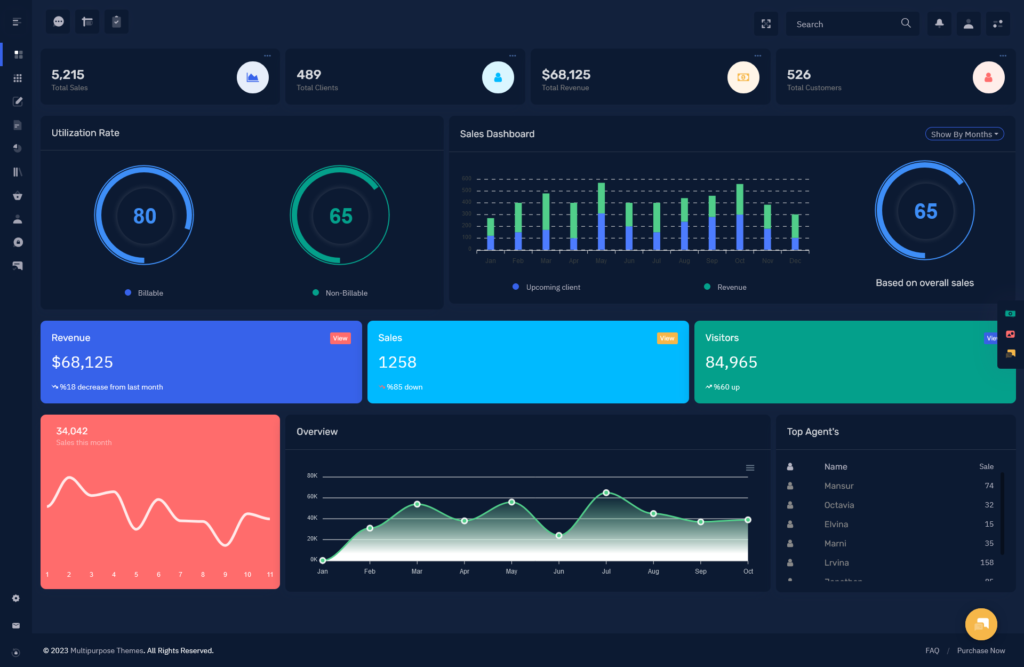1024x667 pixels.
Task: Open the mail envelope icon in the sidebar
Action: [16, 626]
